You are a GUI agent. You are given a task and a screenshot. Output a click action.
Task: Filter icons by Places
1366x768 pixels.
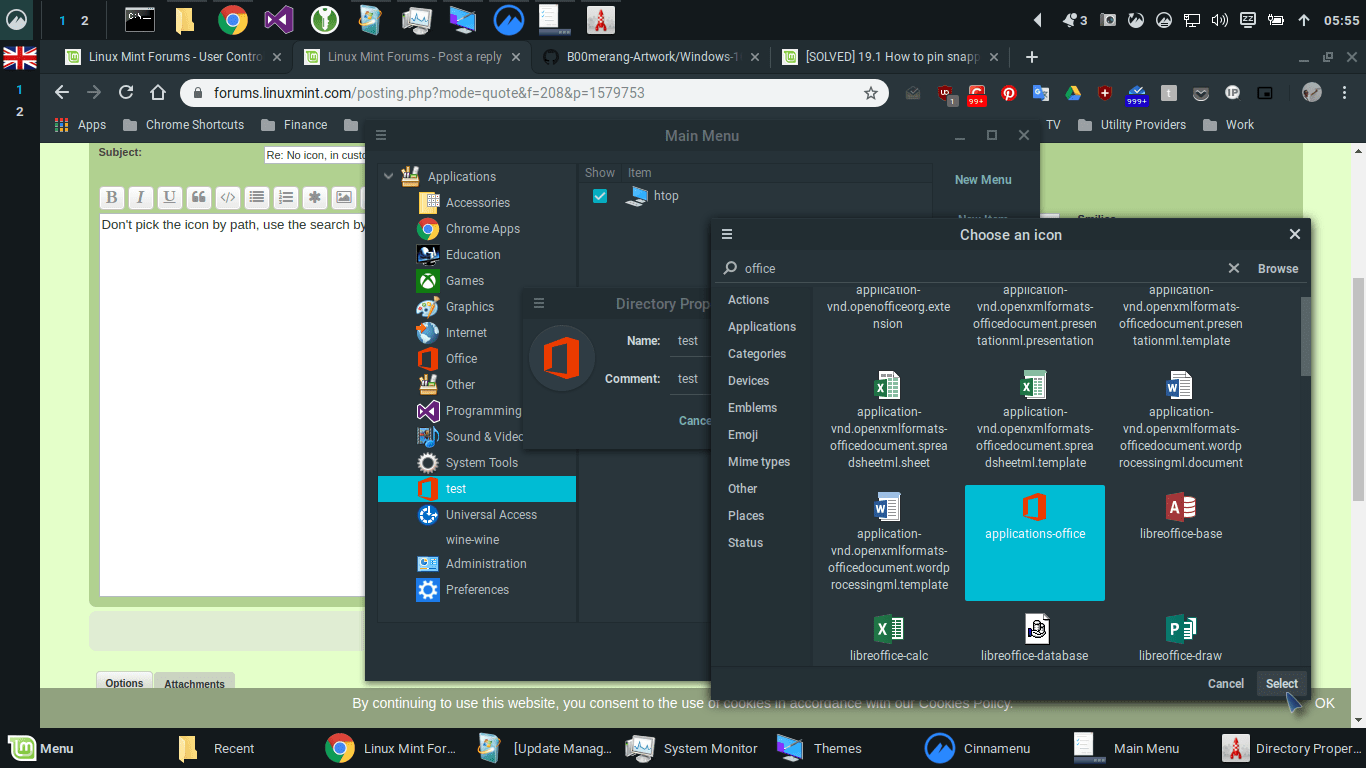pyautogui.click(x=746, y=516)
